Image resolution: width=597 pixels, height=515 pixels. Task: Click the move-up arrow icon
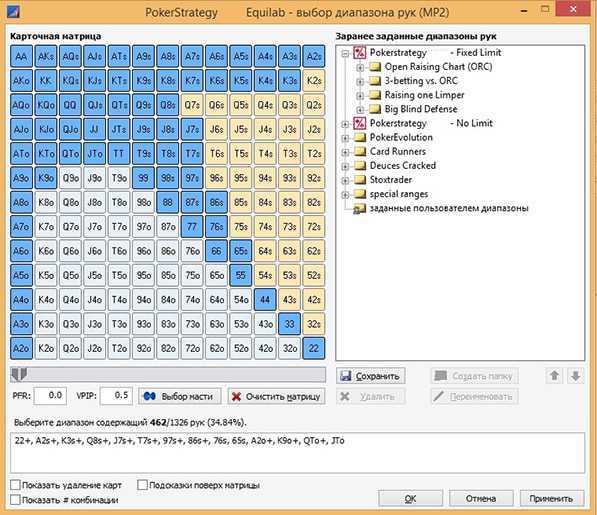coord(554,376)
